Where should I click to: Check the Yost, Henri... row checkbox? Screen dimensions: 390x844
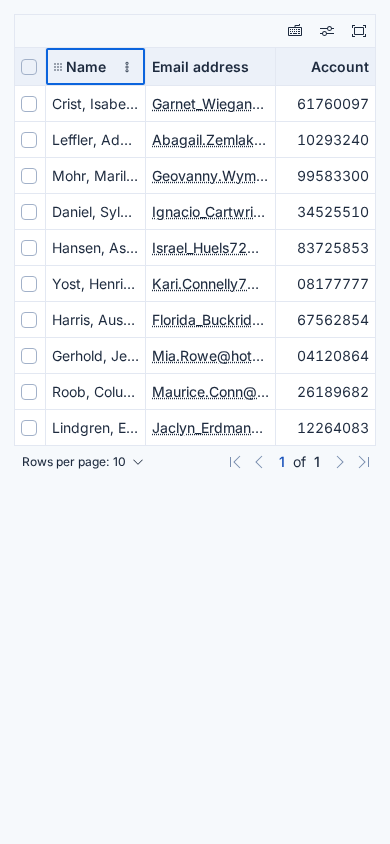(29, 284)
